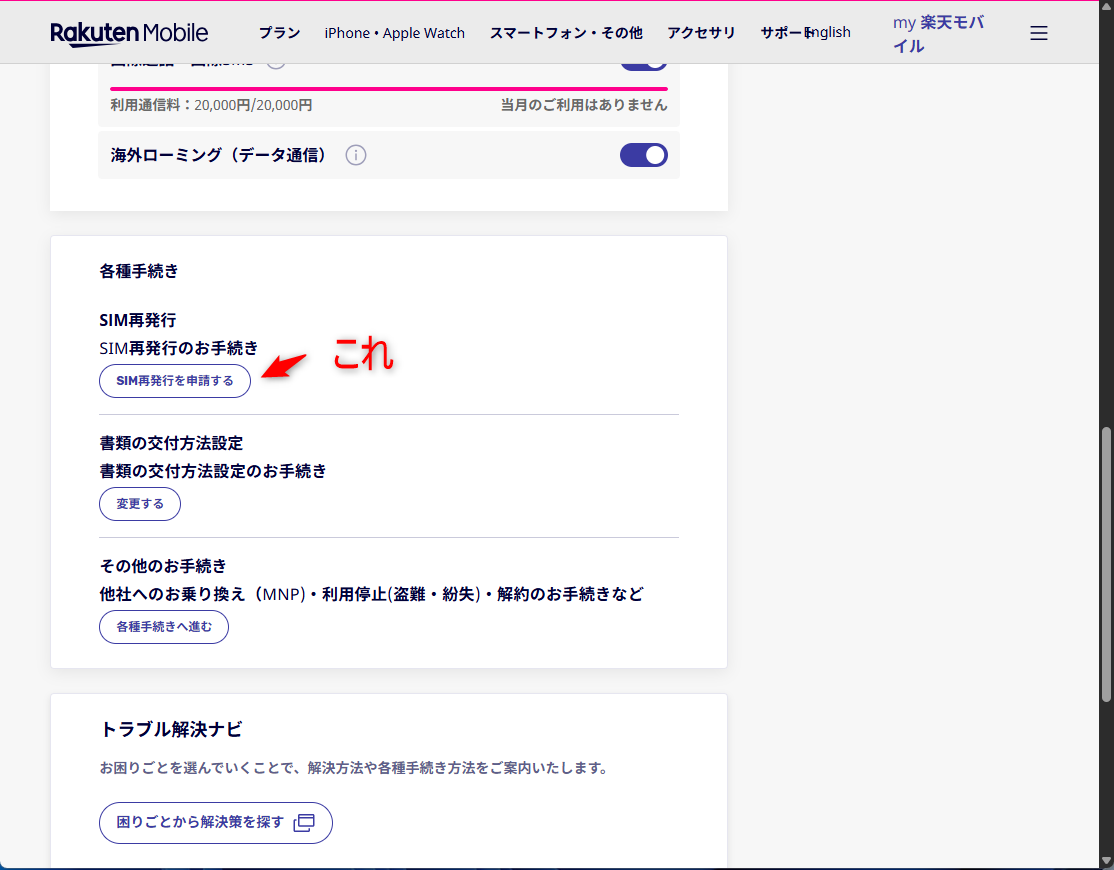
Task: Switch site language to English
Action: tap(831, 33)
